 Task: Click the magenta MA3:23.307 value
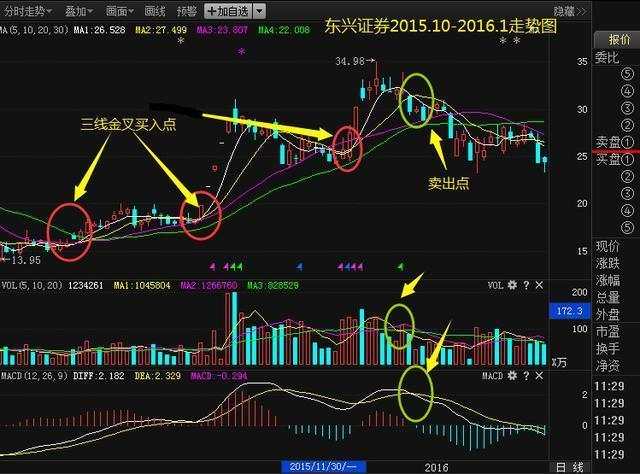(x=222, y=30)
